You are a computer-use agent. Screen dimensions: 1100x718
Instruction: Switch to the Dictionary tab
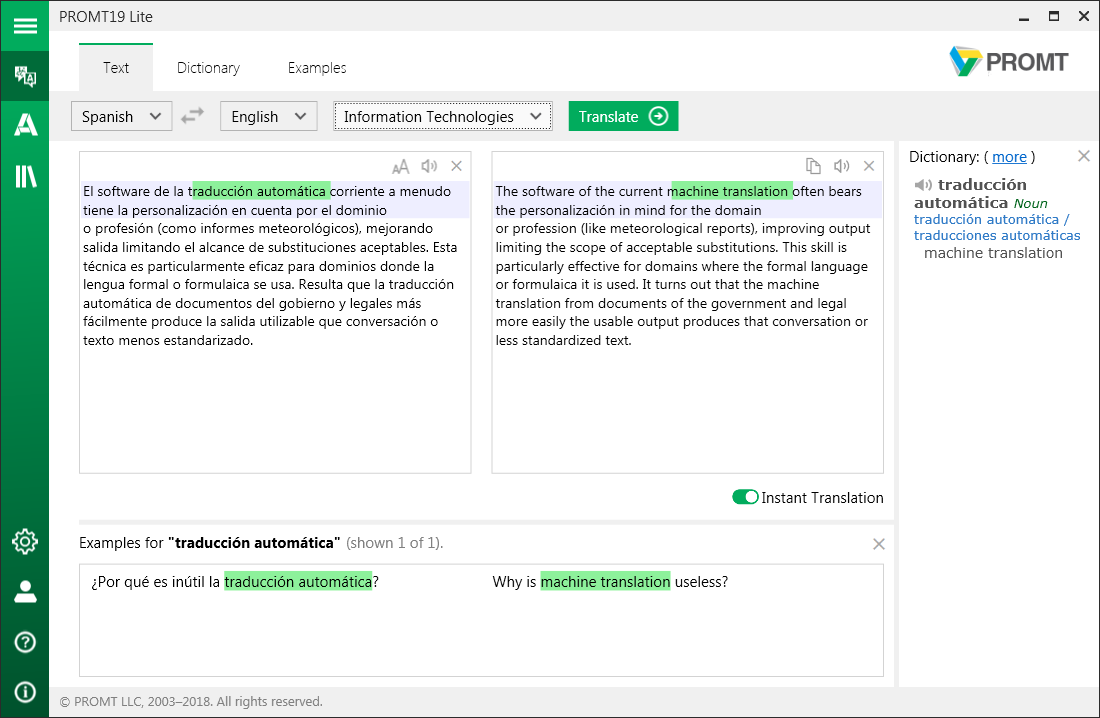208,68
